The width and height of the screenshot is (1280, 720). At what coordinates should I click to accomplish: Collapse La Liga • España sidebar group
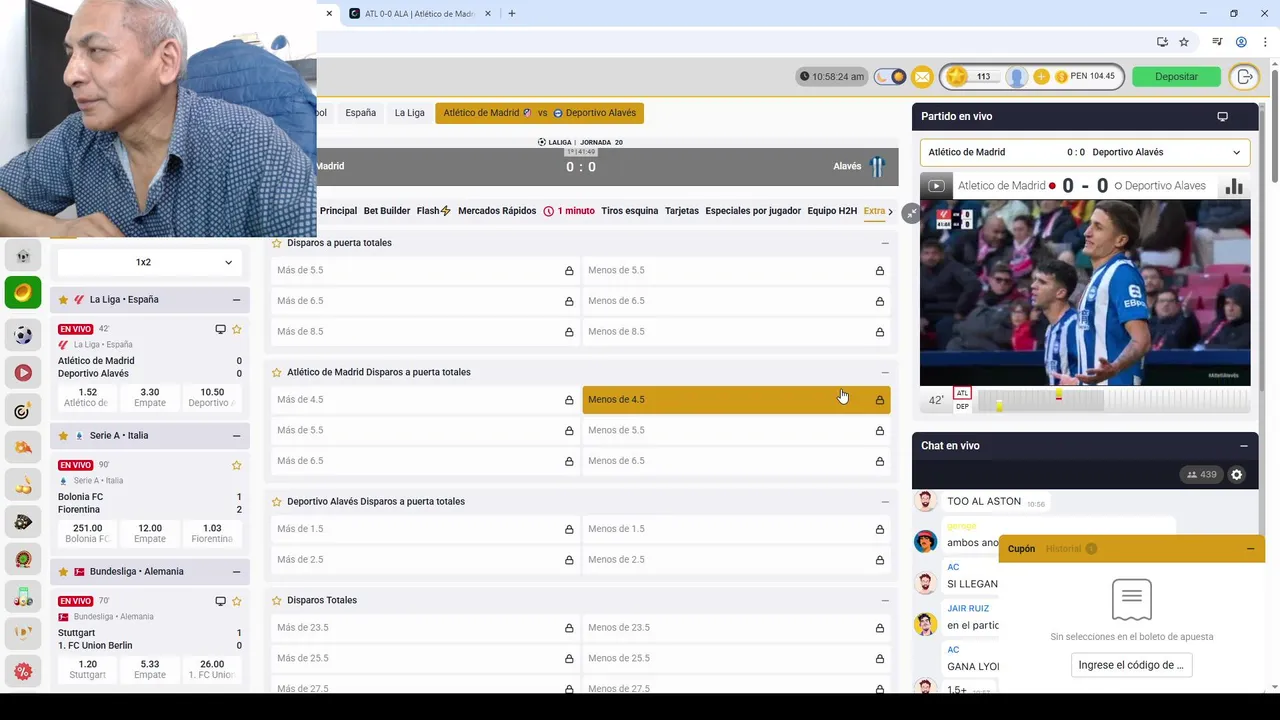[x=236, y=299]
